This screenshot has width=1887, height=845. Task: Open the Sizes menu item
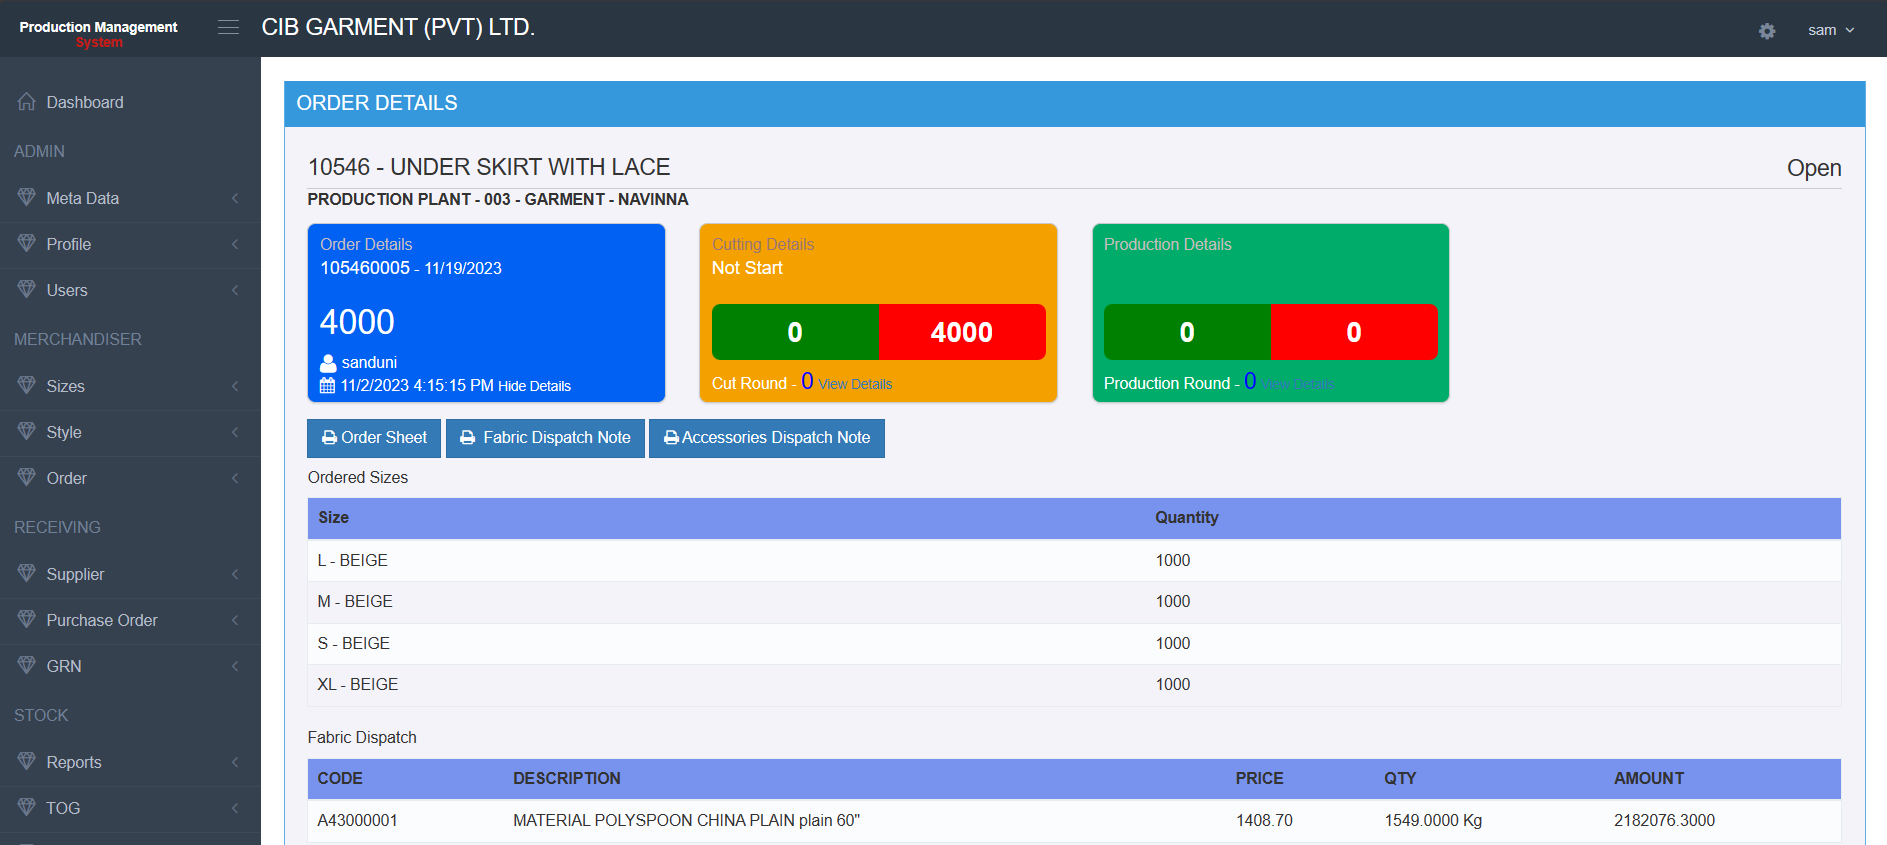65,386
